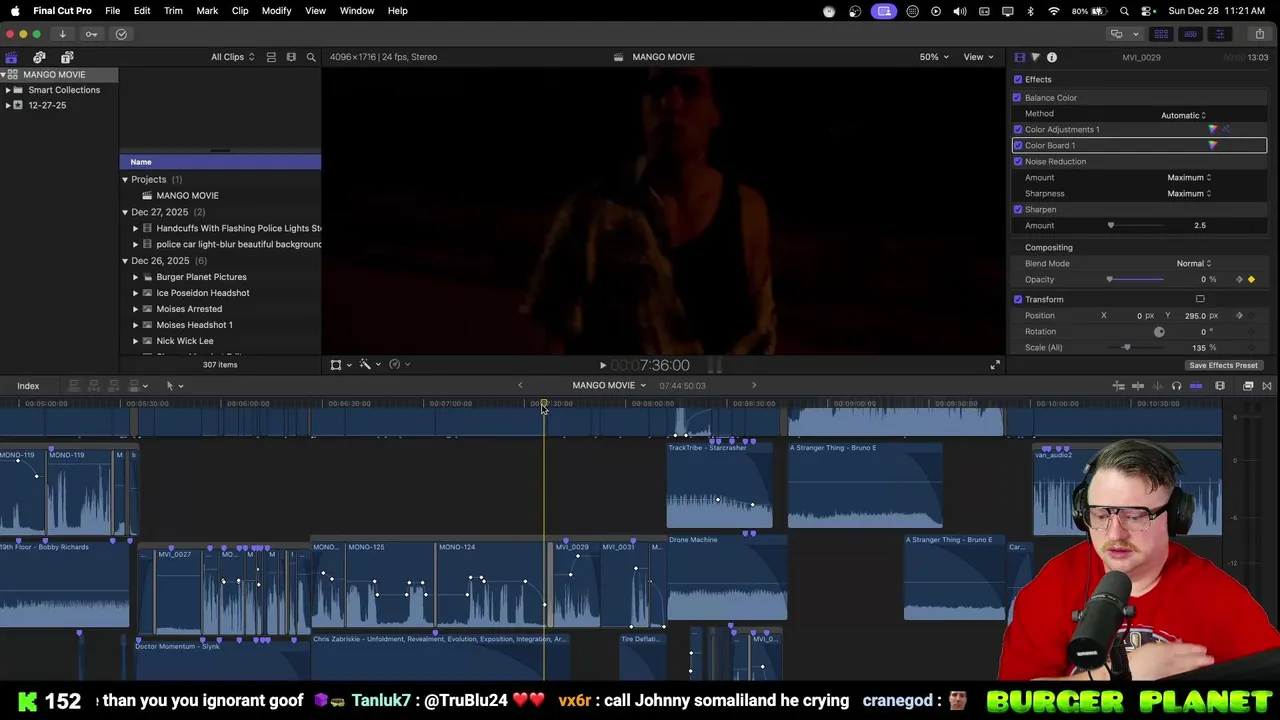
Task: Open the Clip menu
Action: point(240,11)
